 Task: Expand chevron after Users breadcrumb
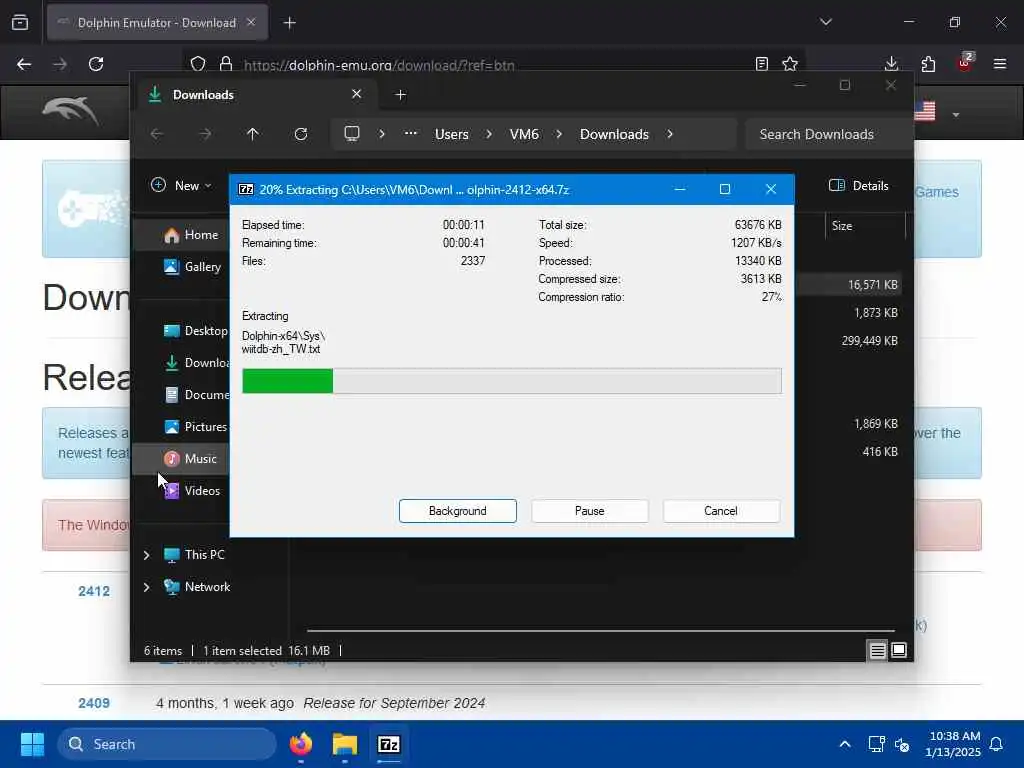(x=488, y=134)
